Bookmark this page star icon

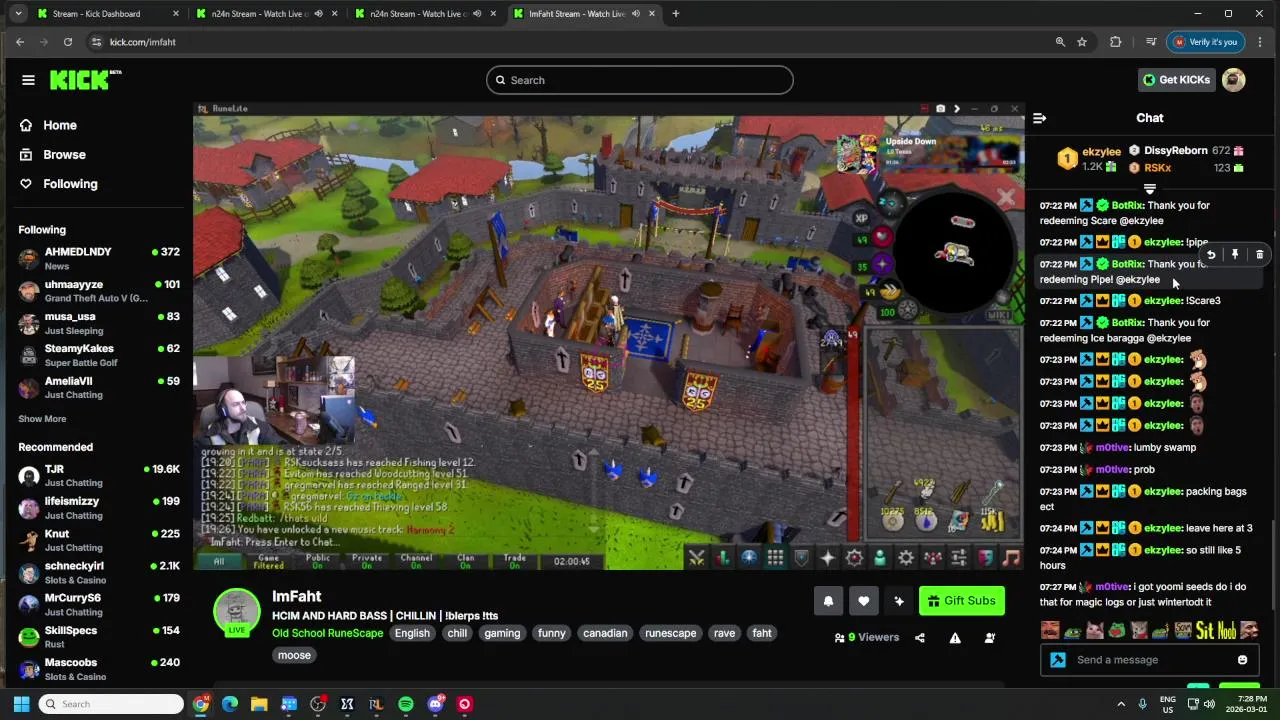1082,42
